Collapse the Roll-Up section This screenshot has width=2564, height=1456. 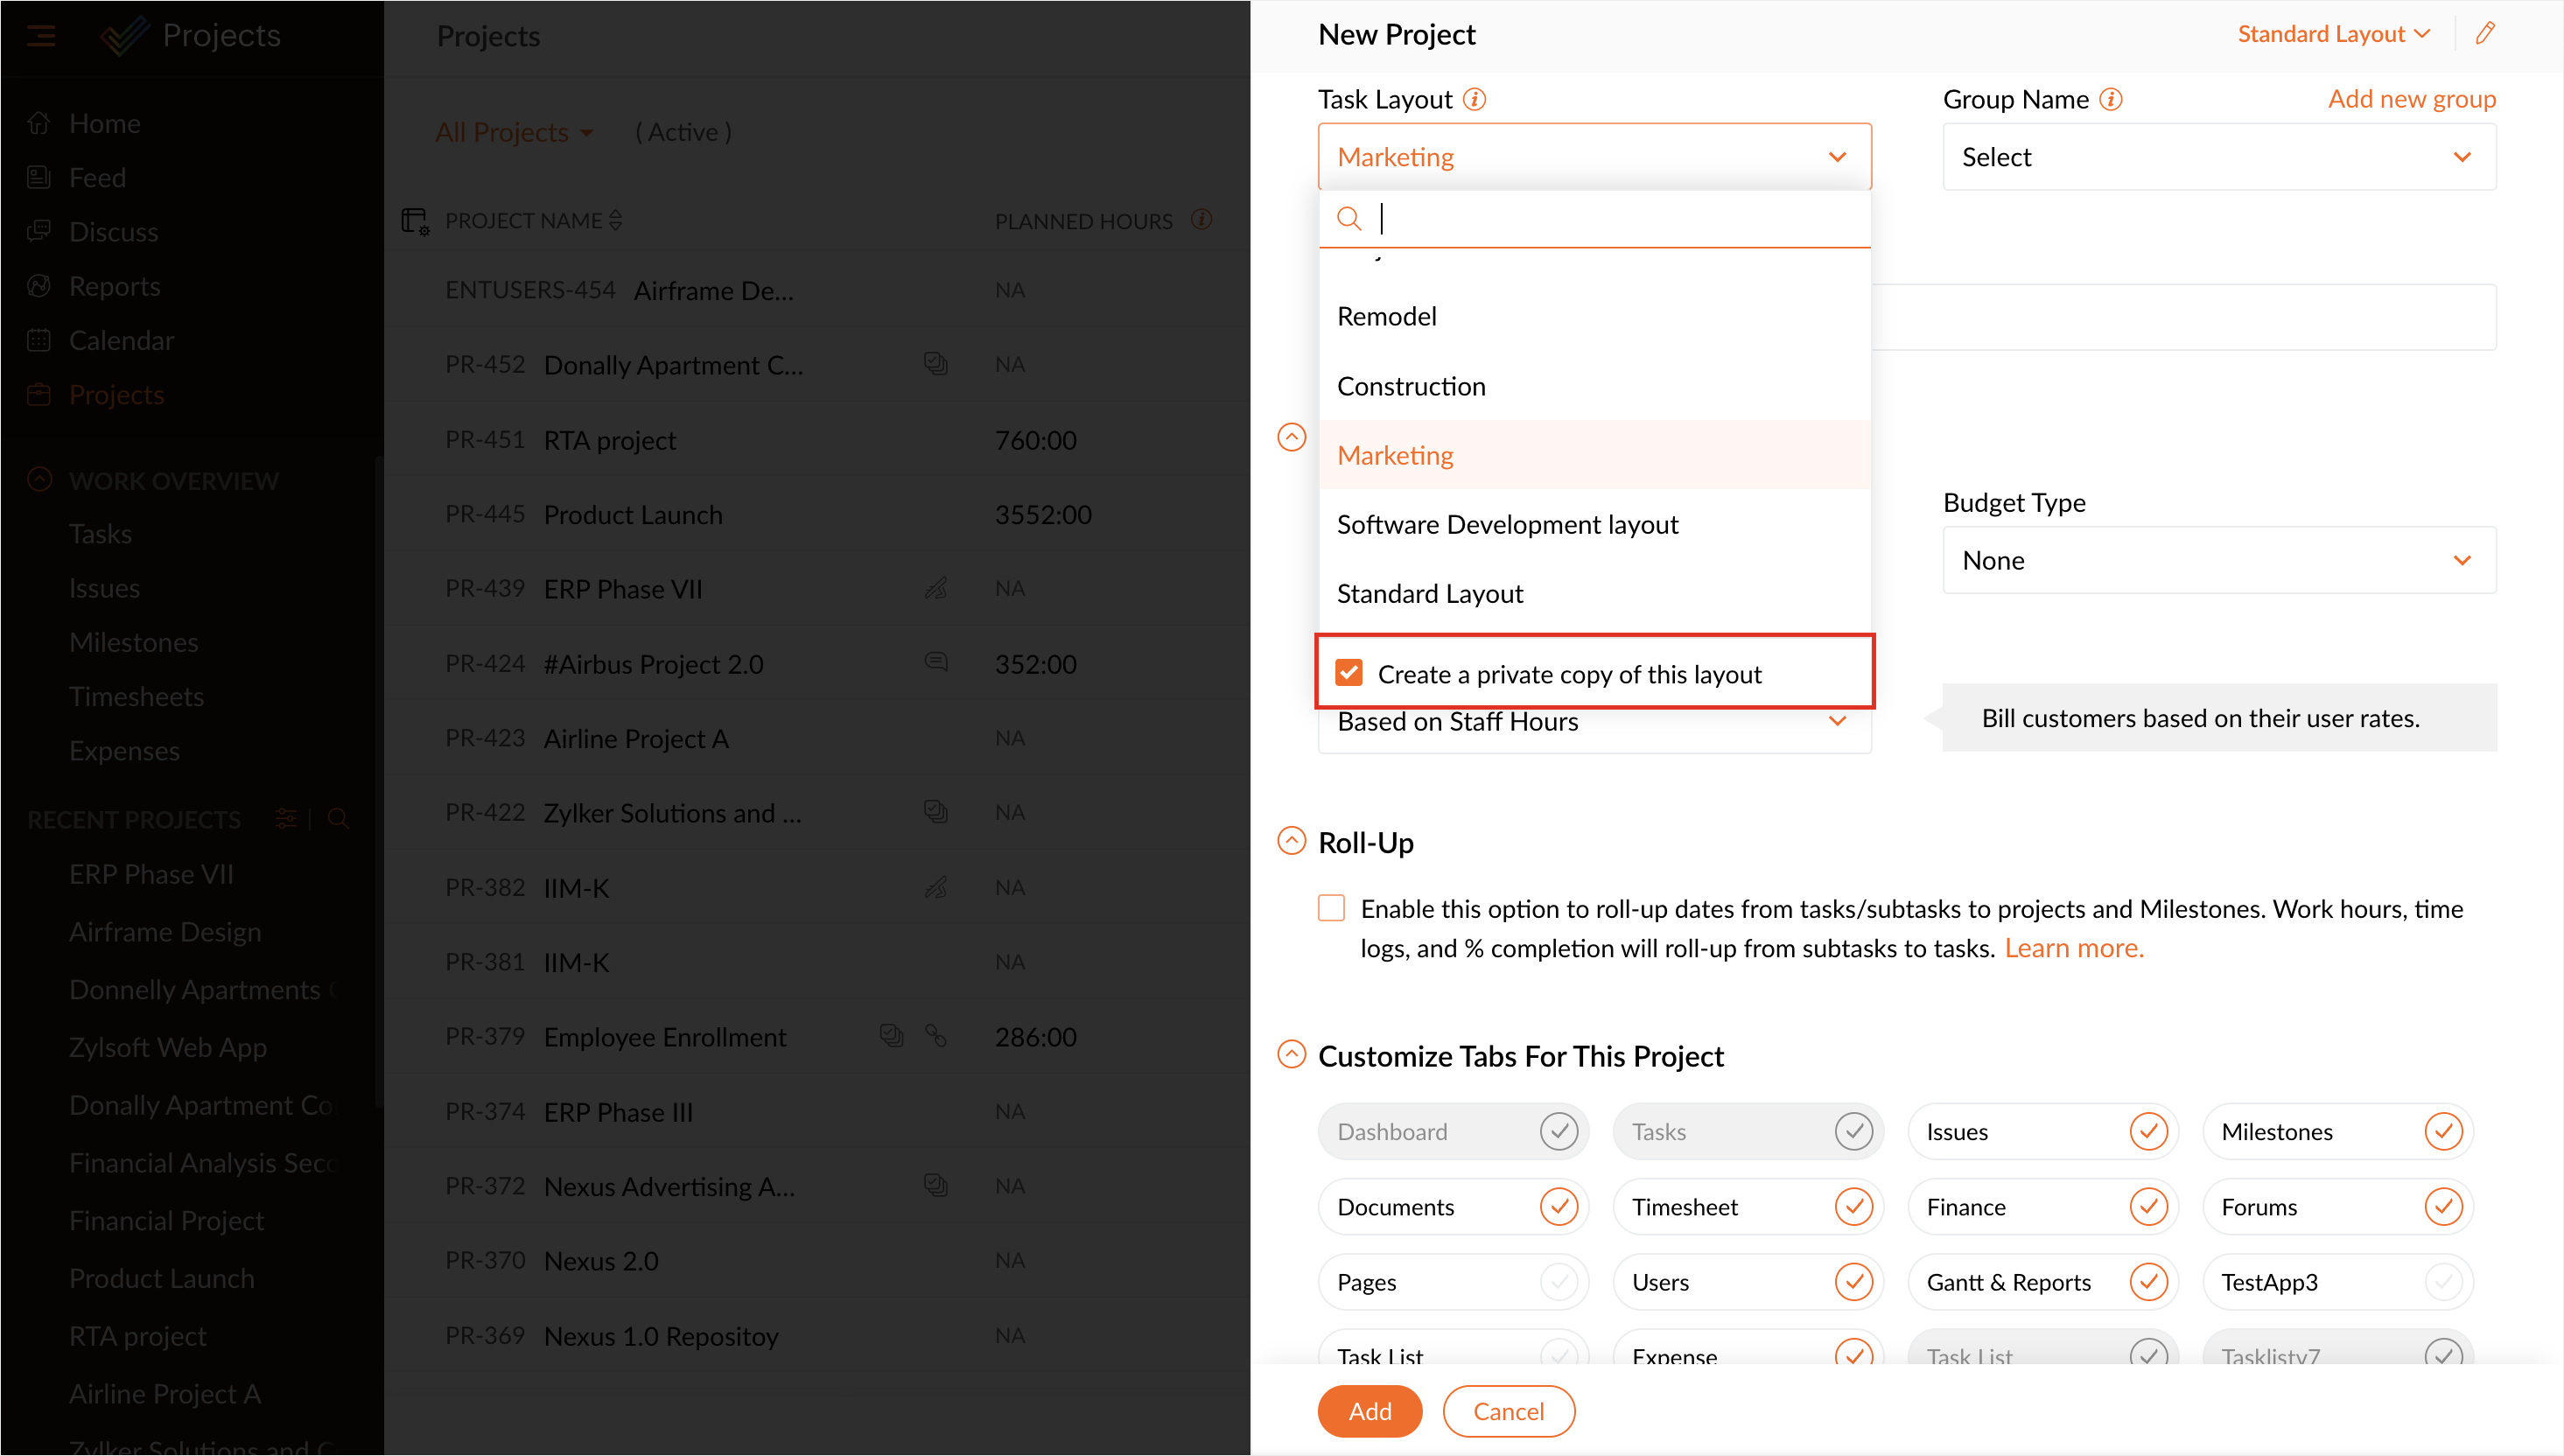click(x=1291, y=841)
